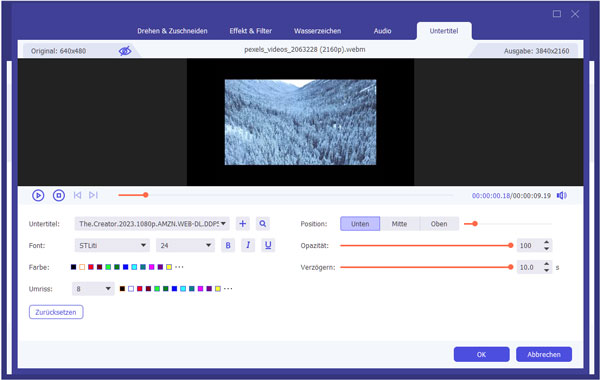Pick magenta in Farbe row
600x380 pixels.
[x=152, y=267]
